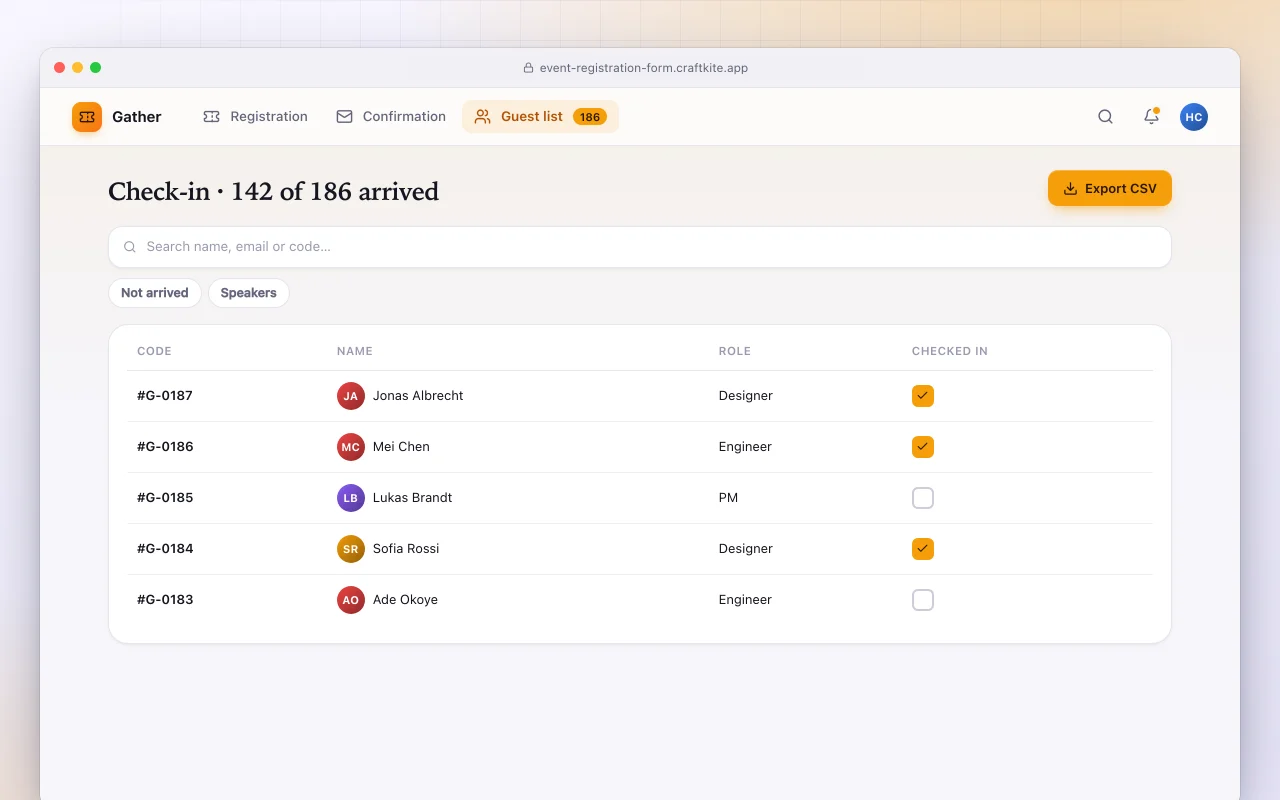Uncheck Jonas Albrecht's checked-in box
The width and height of the screenshot is (1280, 800).
click(x=923, y=396)
